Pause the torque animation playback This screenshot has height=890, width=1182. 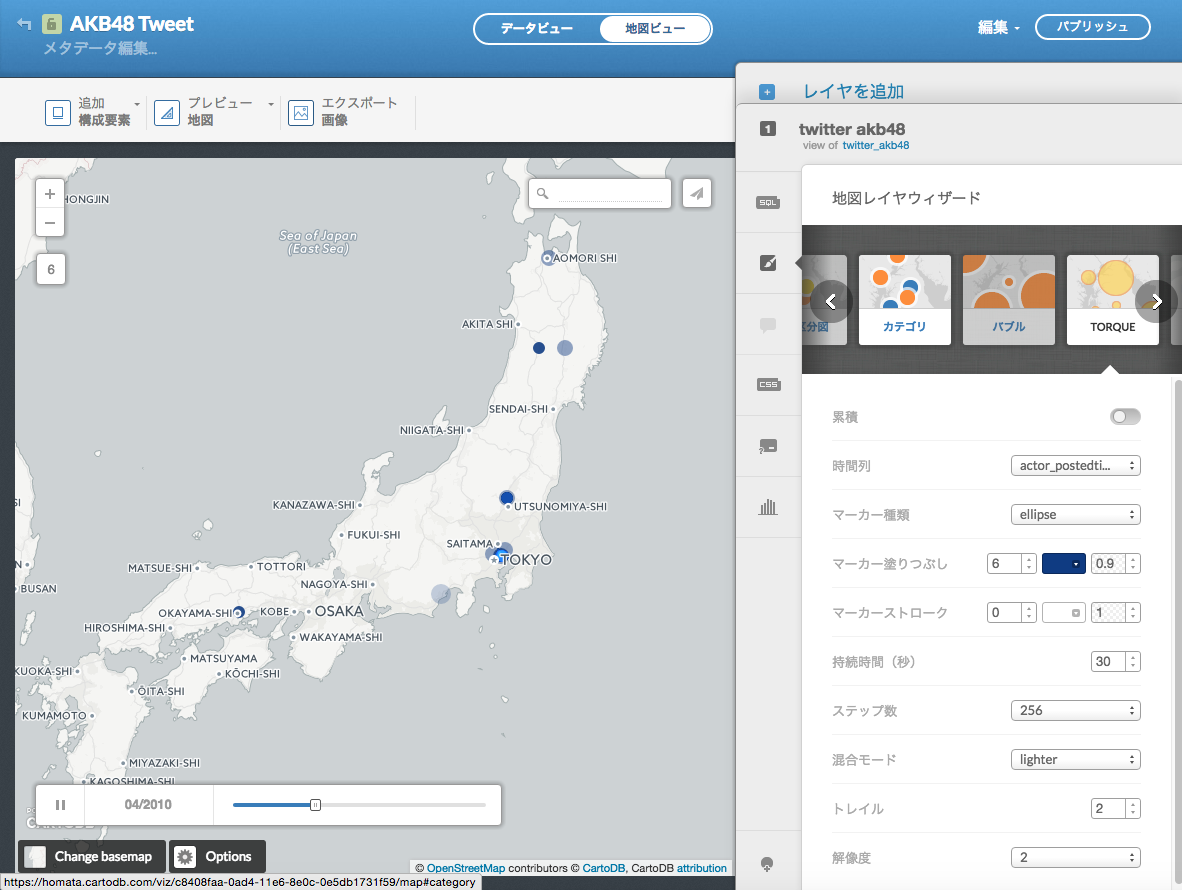click(60, 805)
